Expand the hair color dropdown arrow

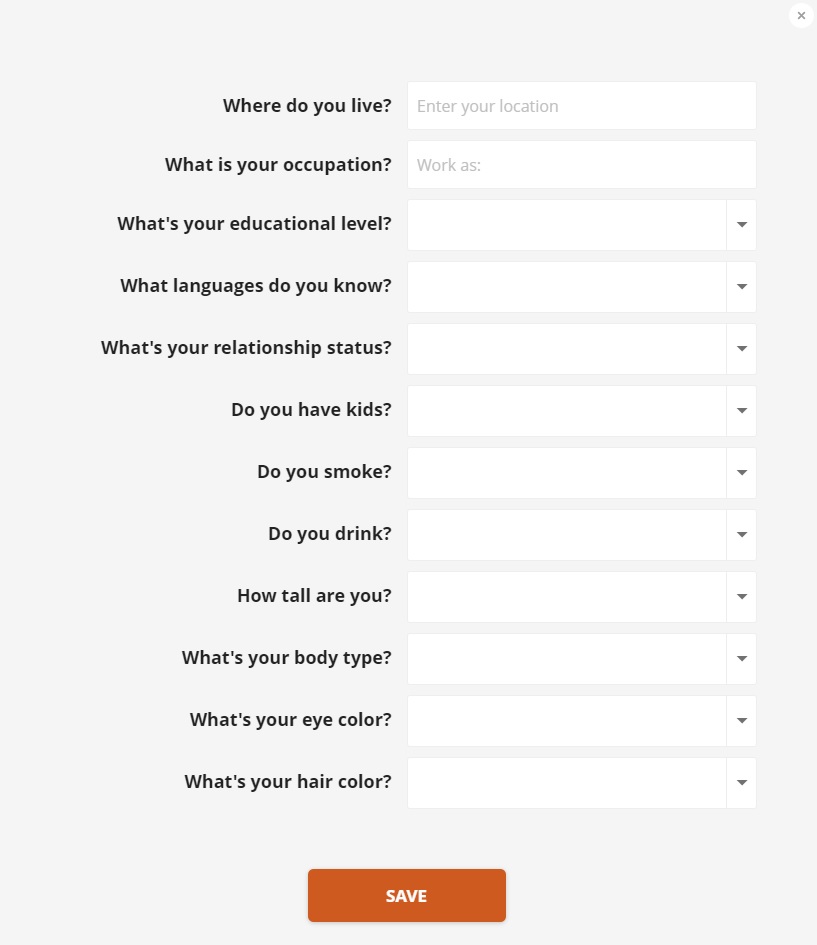742,783
